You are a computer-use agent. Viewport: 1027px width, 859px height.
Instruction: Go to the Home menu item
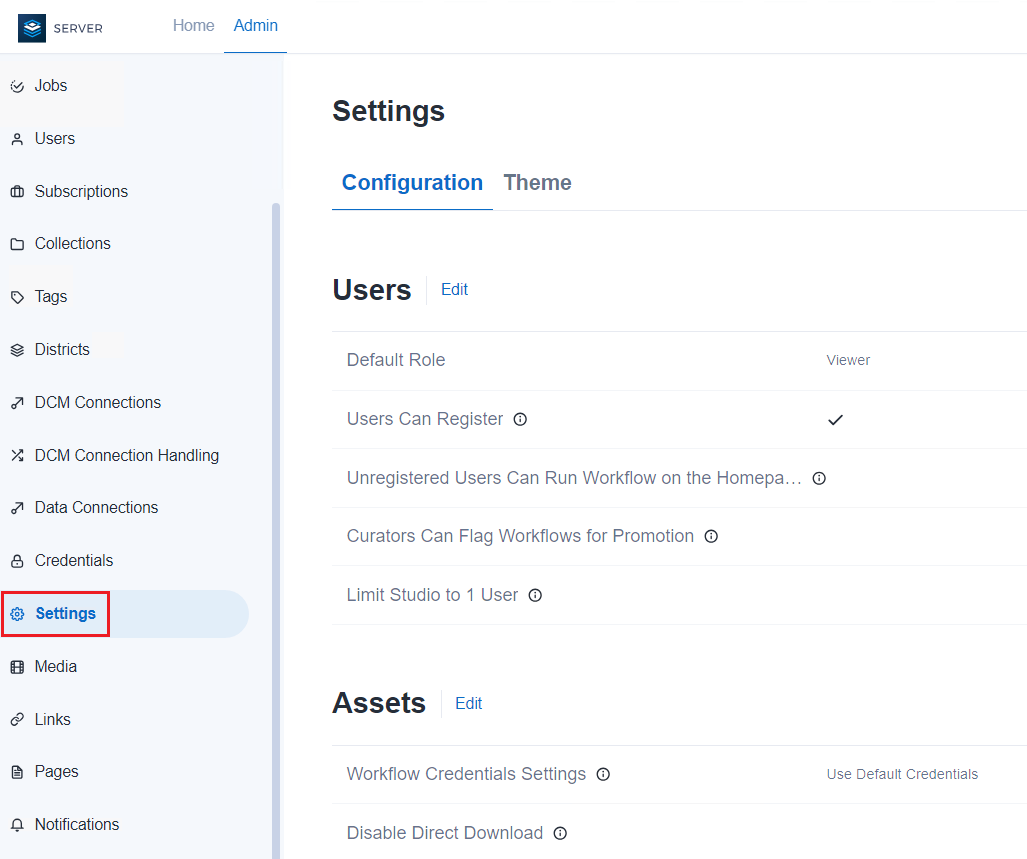(193, 26)
